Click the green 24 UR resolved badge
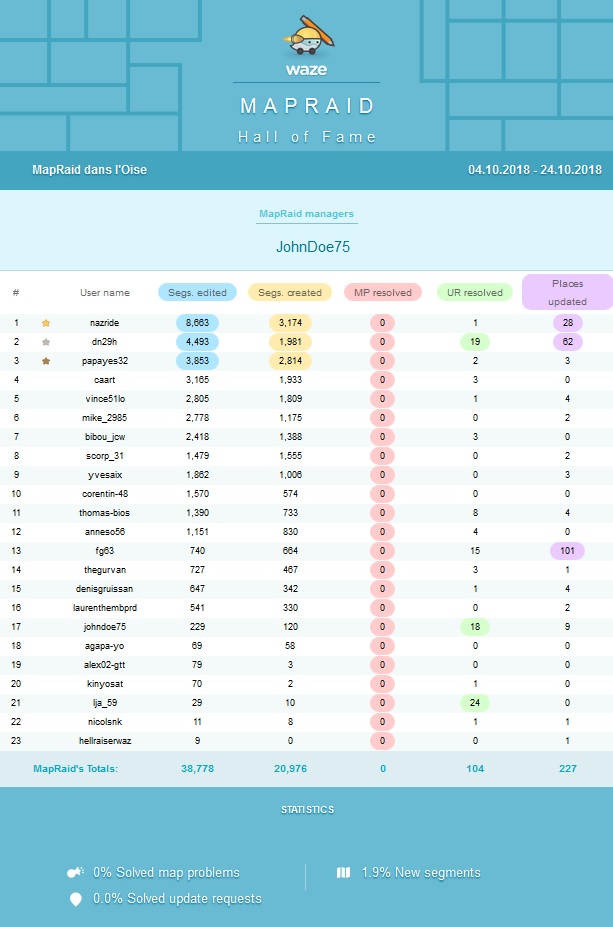 (x=475, y=703)
